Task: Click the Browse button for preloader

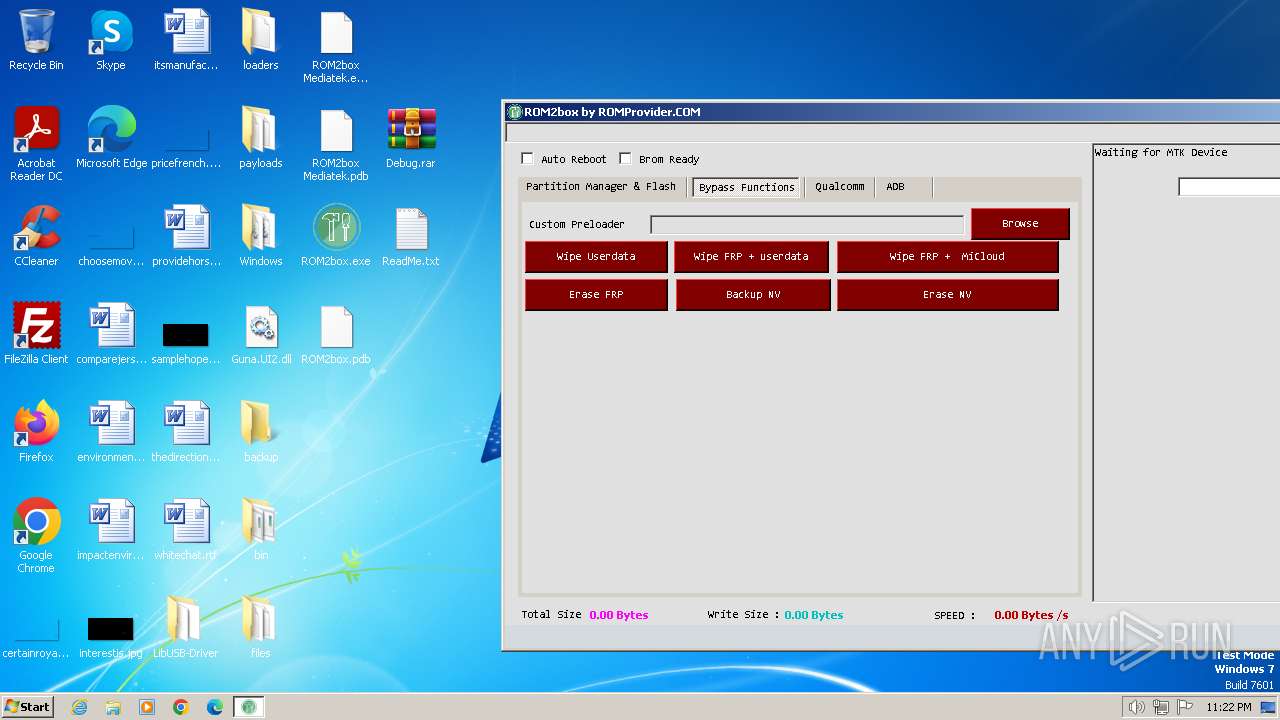Action: click(1020, 223)
